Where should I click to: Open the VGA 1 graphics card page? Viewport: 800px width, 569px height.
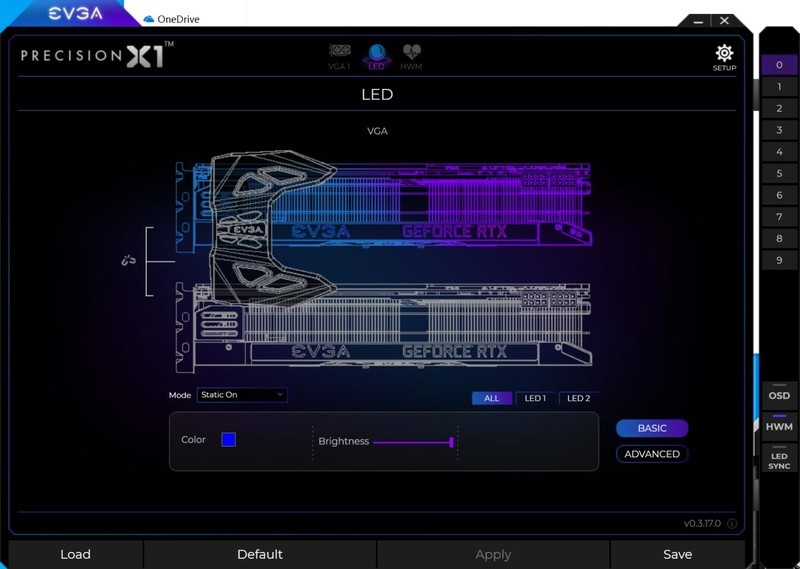pyautogui.click(x=339, y=57)
